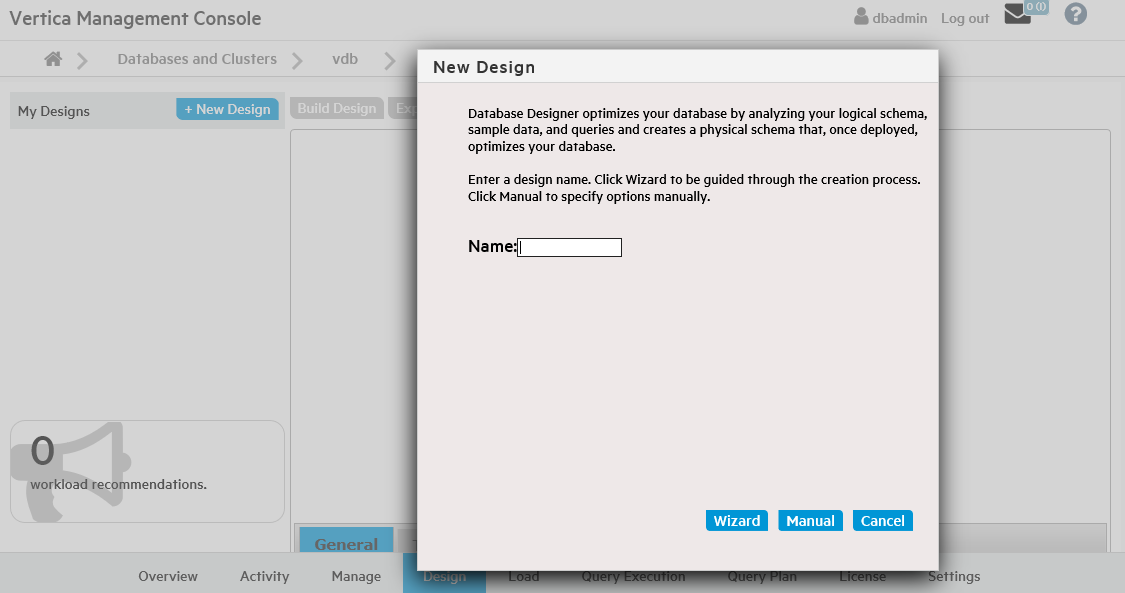Choose the Manual design option button
This screenshot has height=593, width=1125.
tap(810, 521)
